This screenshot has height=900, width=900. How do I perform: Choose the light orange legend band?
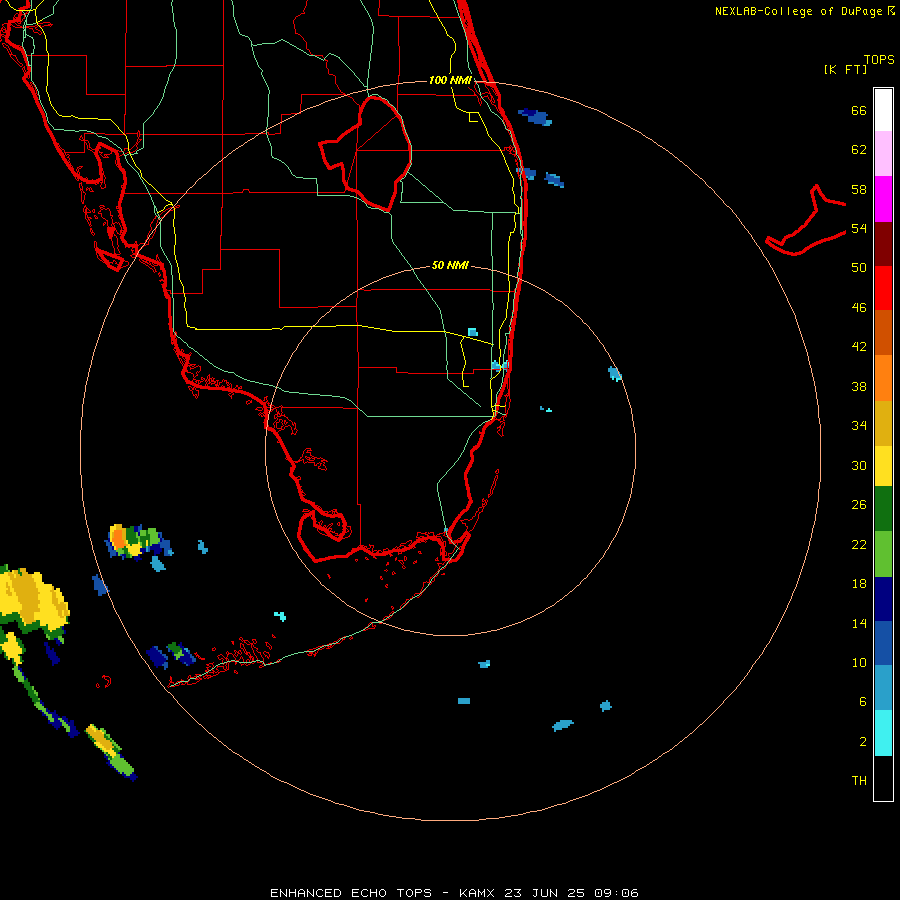click(x=883, y=378)
